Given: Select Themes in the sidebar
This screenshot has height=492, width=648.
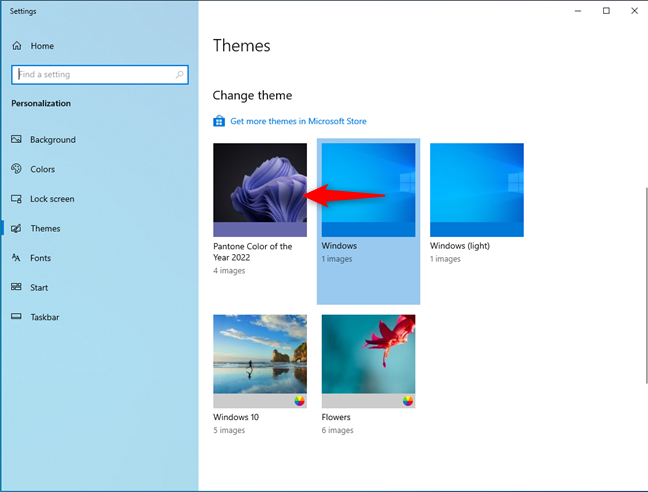Looking at the screenshot, I should 100,228.
